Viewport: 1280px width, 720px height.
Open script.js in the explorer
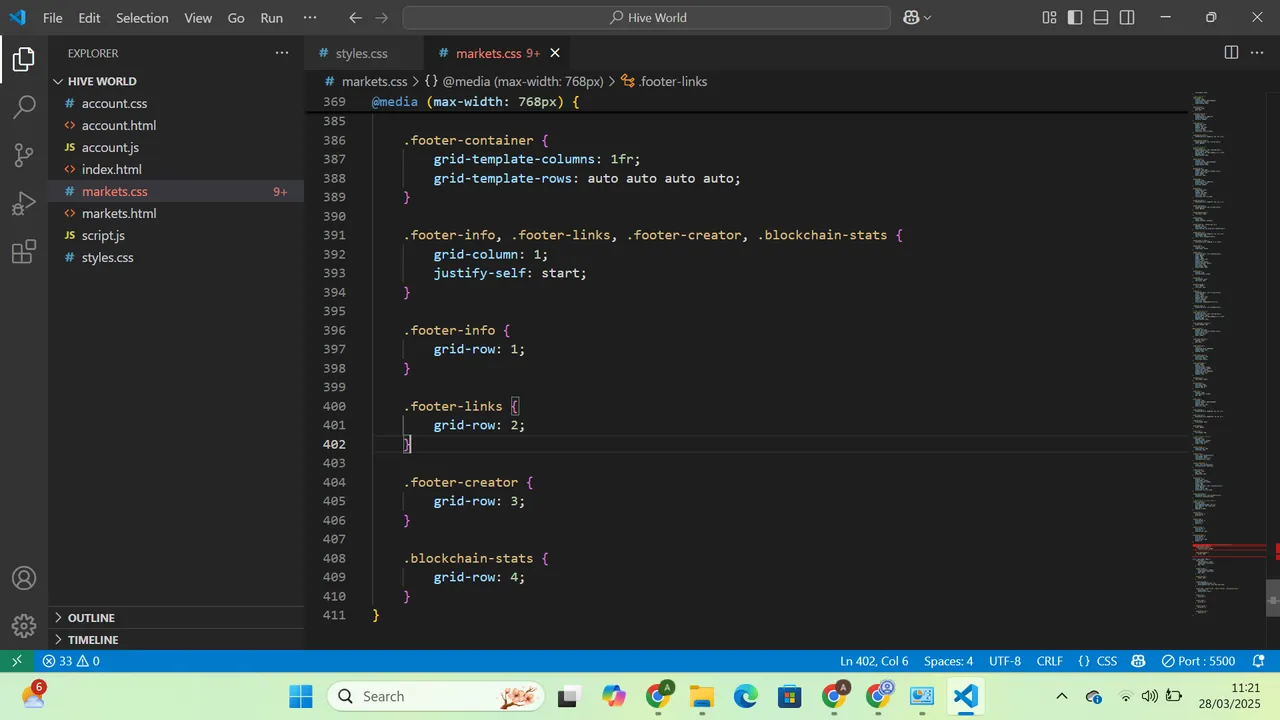point(176,235)
